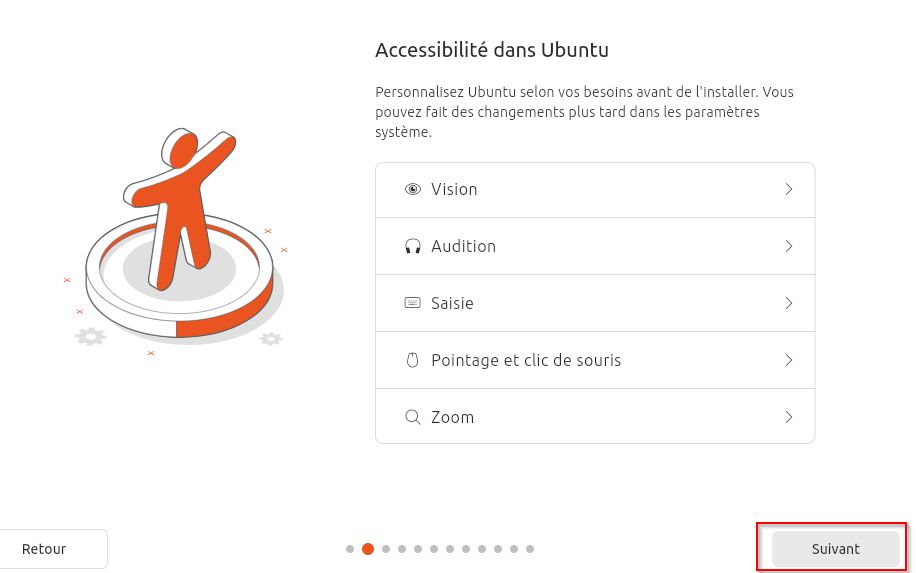The height and width of the screenshot is (573, 916).
Task: Click the headphones icon next to Audition
Action: click(412, 246)
